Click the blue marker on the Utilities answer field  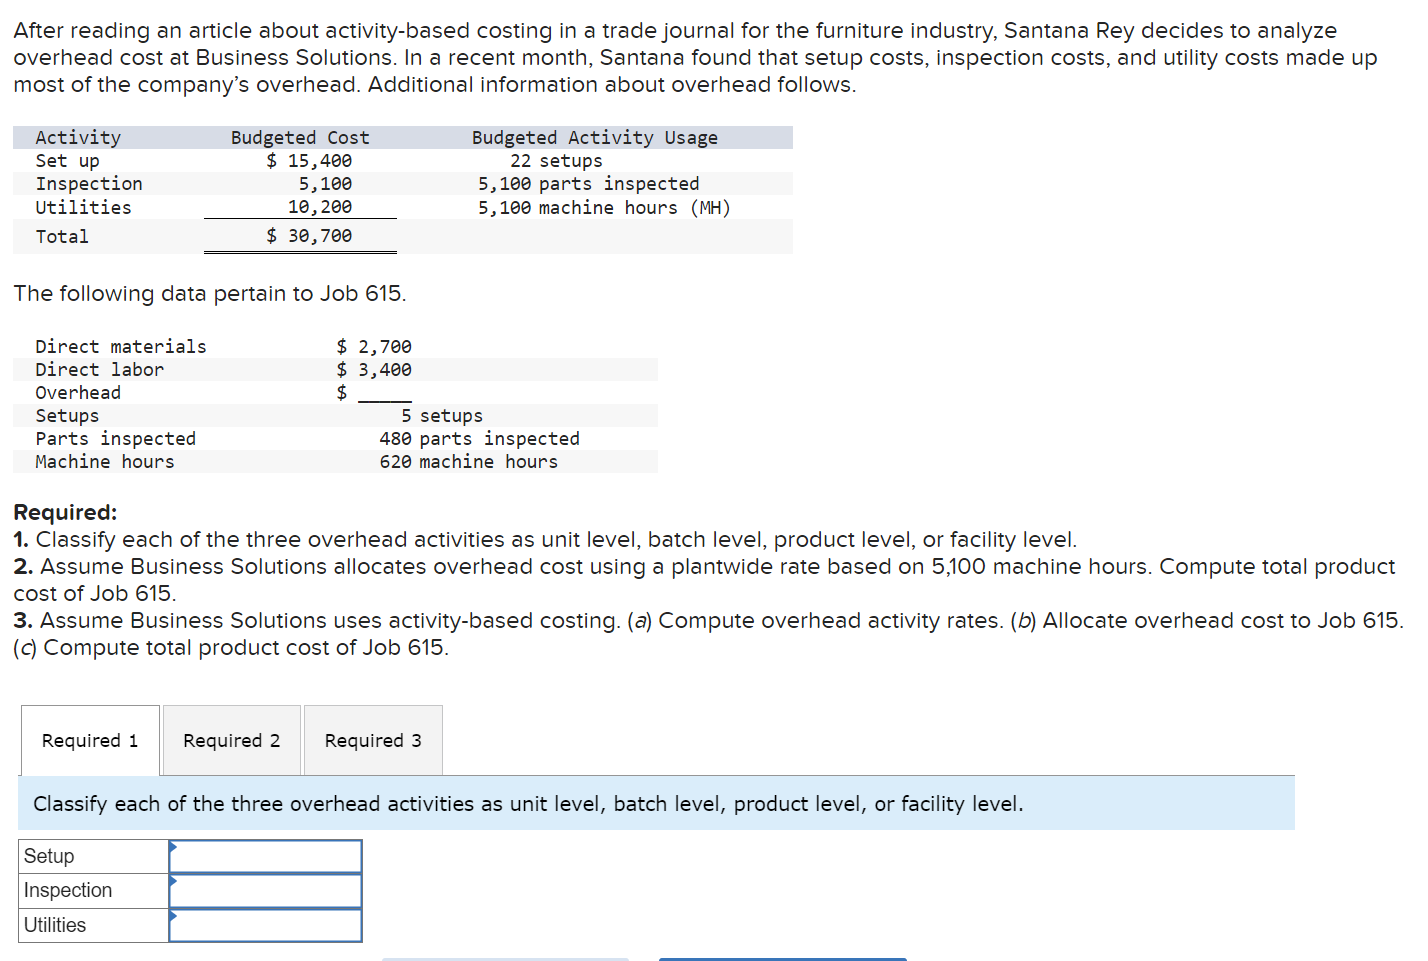tap(174, 918)
